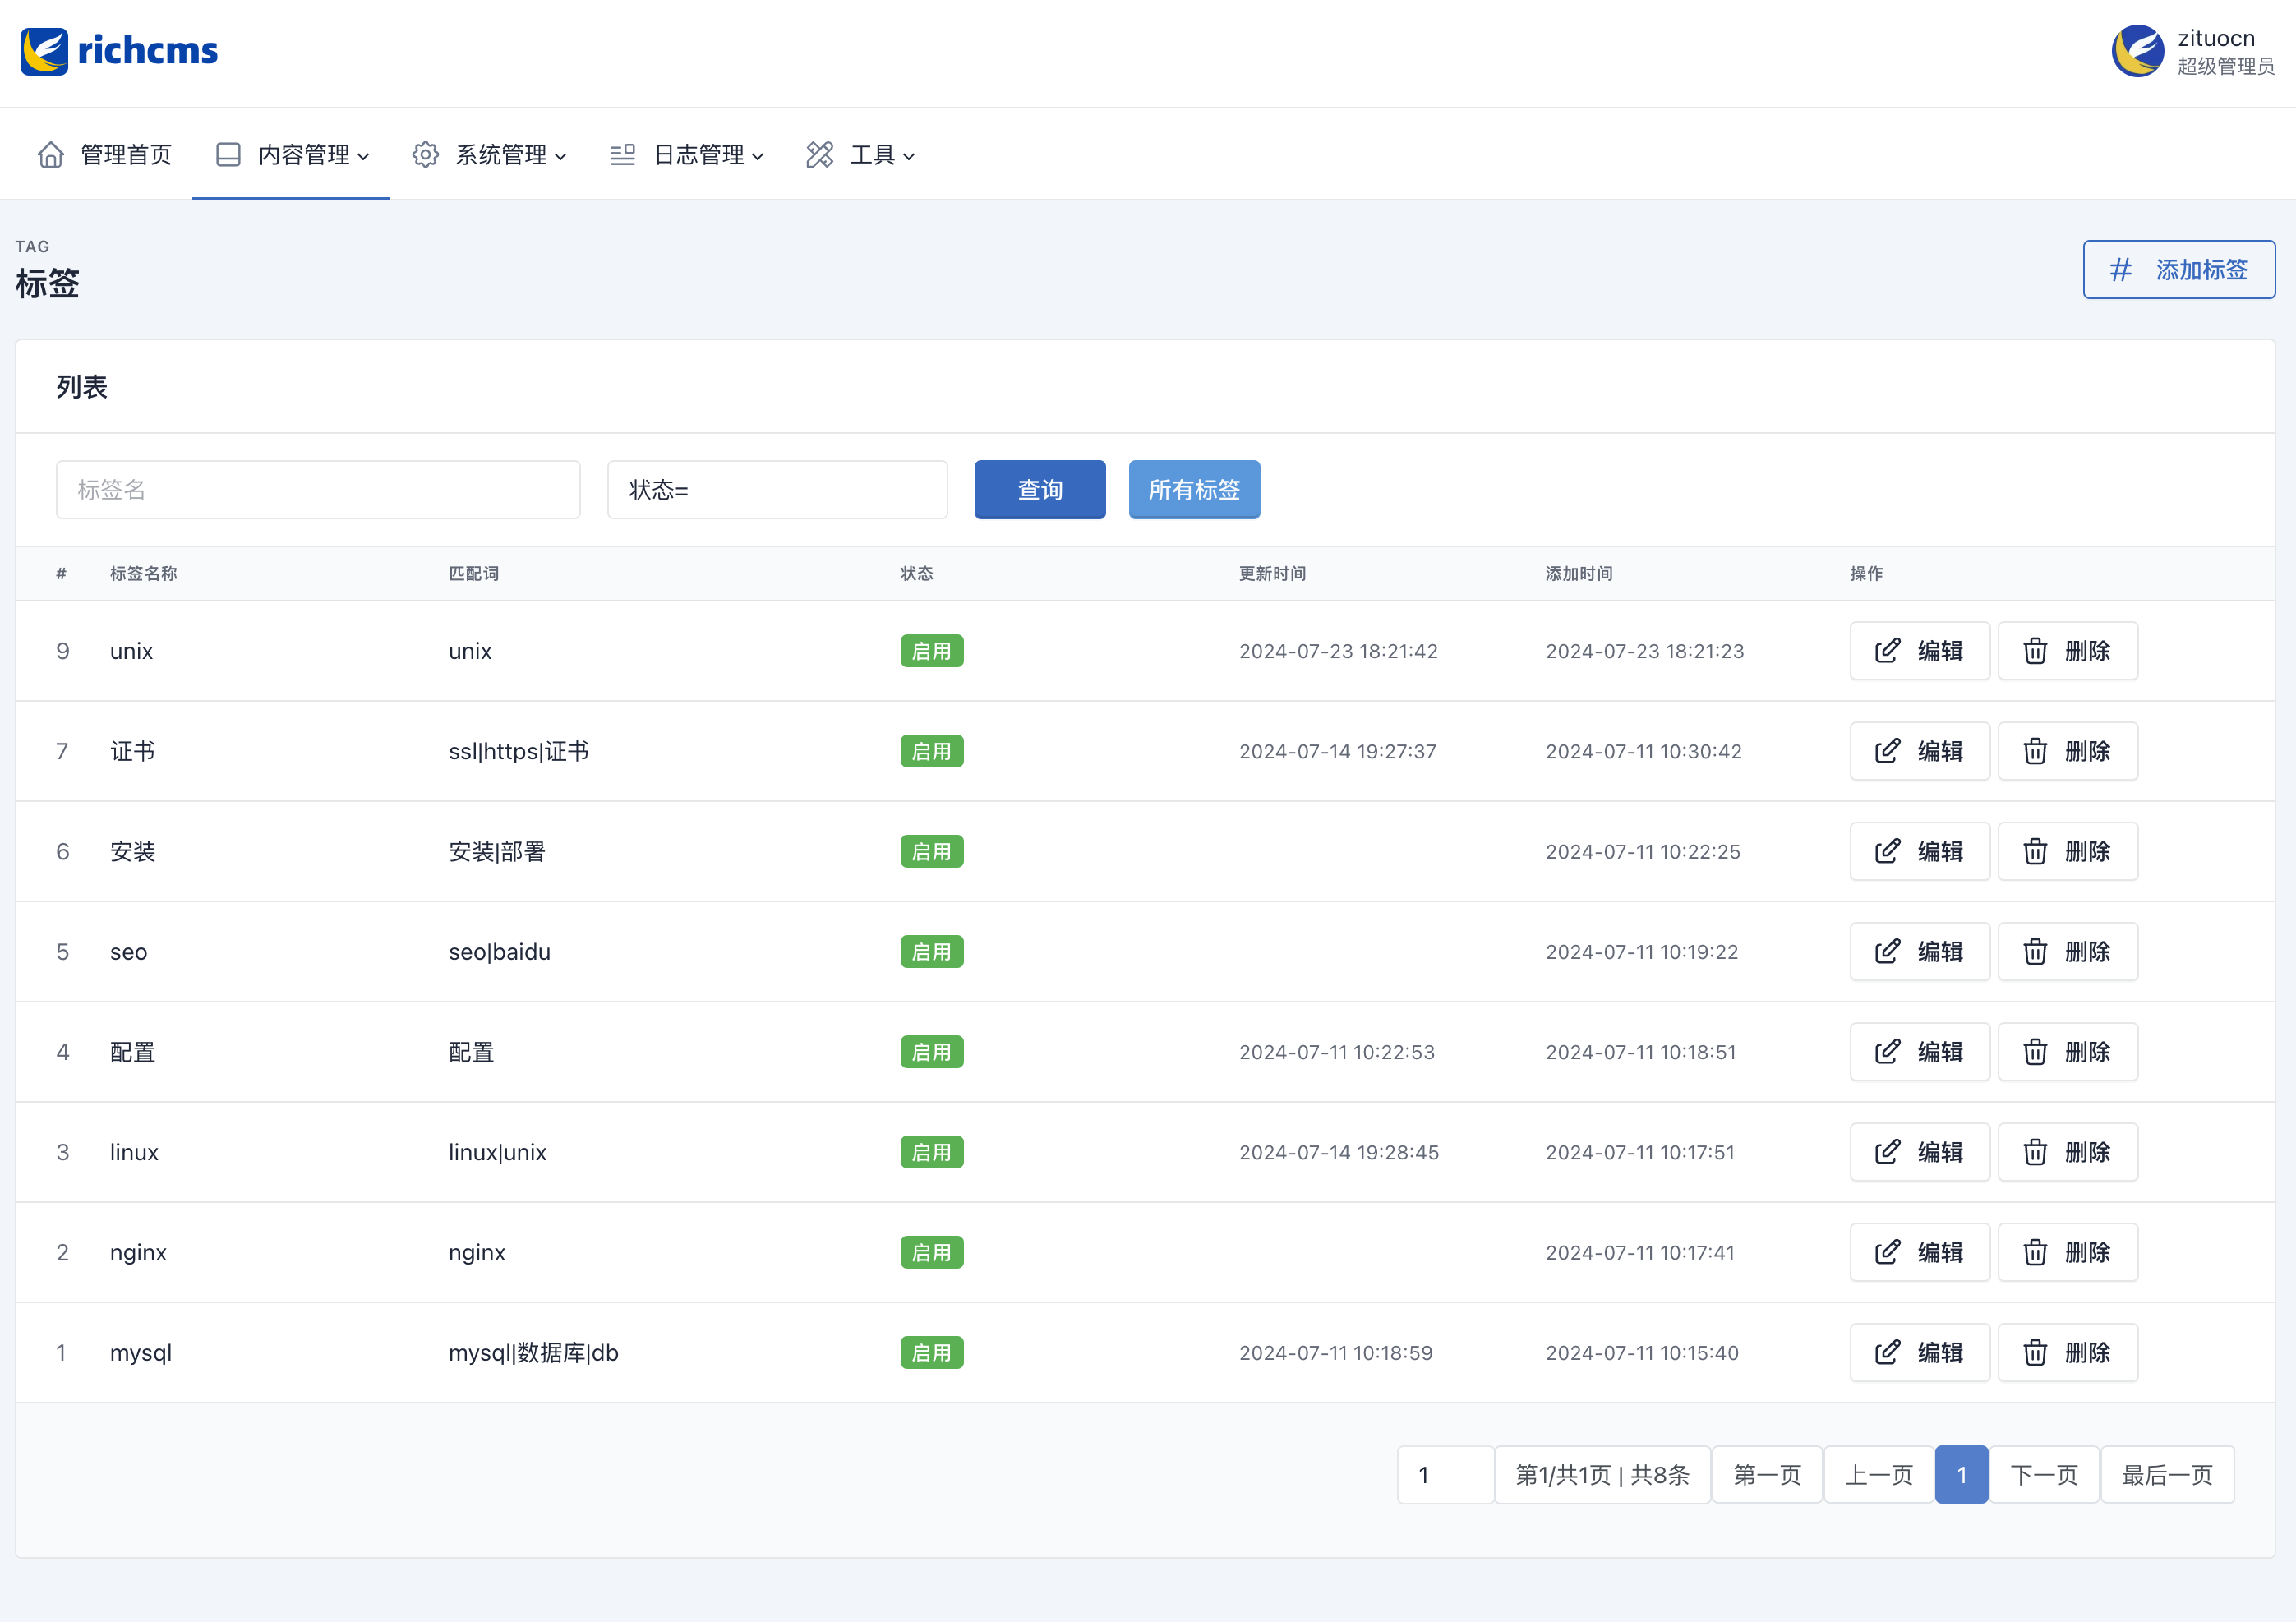Click the 更新时间 column header
This screenshot has width=2296, height=1622.
click(1272, 573)
